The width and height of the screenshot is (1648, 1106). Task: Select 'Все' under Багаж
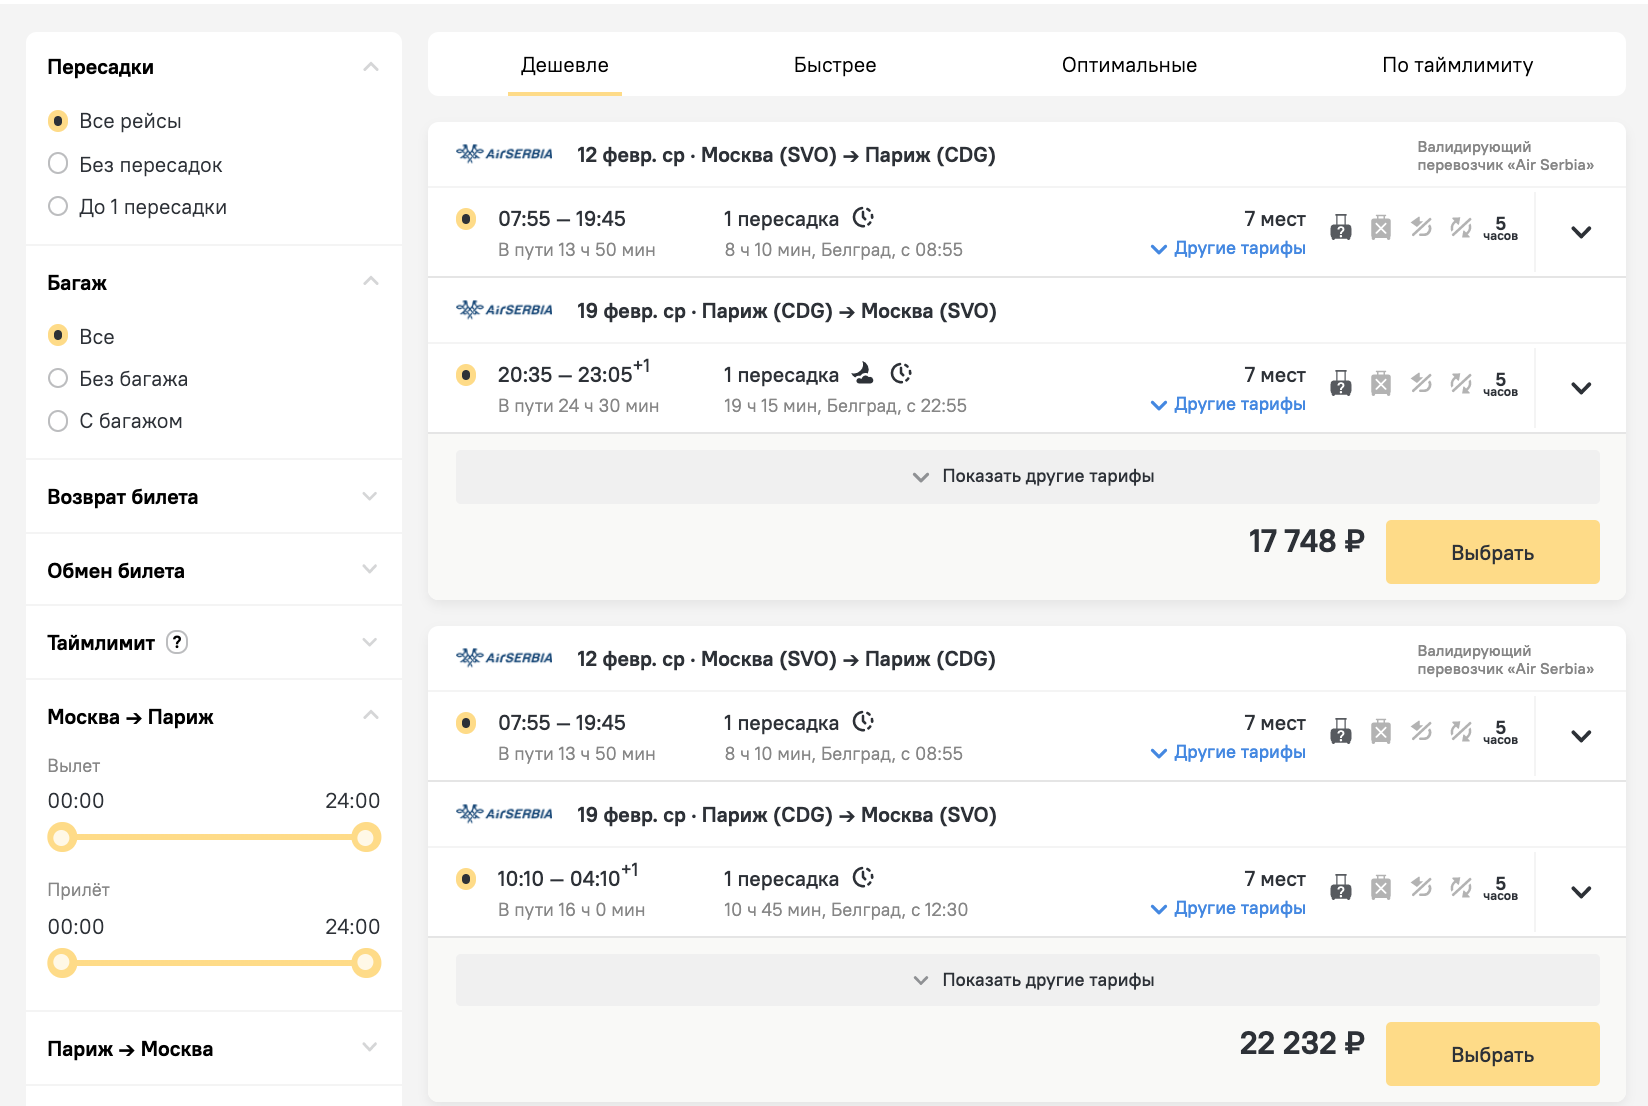tap(58, 336)
